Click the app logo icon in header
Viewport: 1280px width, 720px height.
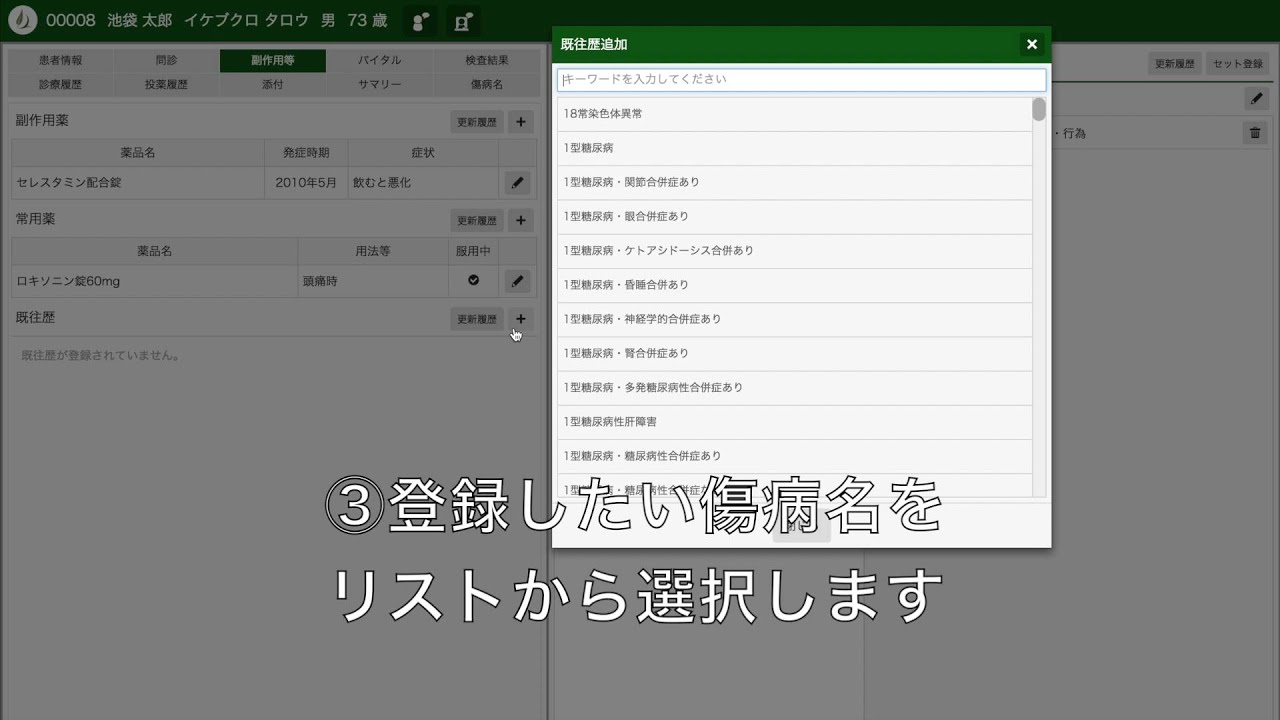coord(22,20)
